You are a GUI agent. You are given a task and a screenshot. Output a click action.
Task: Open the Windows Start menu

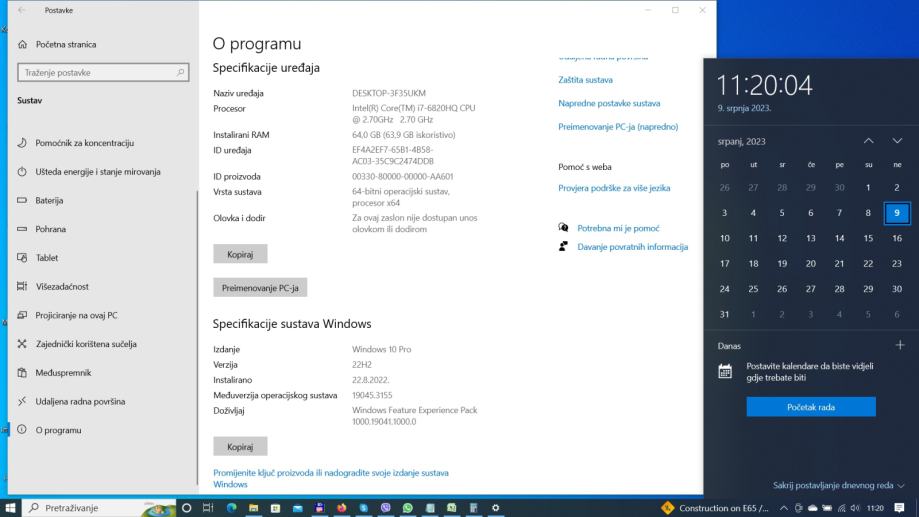(10, 508)
